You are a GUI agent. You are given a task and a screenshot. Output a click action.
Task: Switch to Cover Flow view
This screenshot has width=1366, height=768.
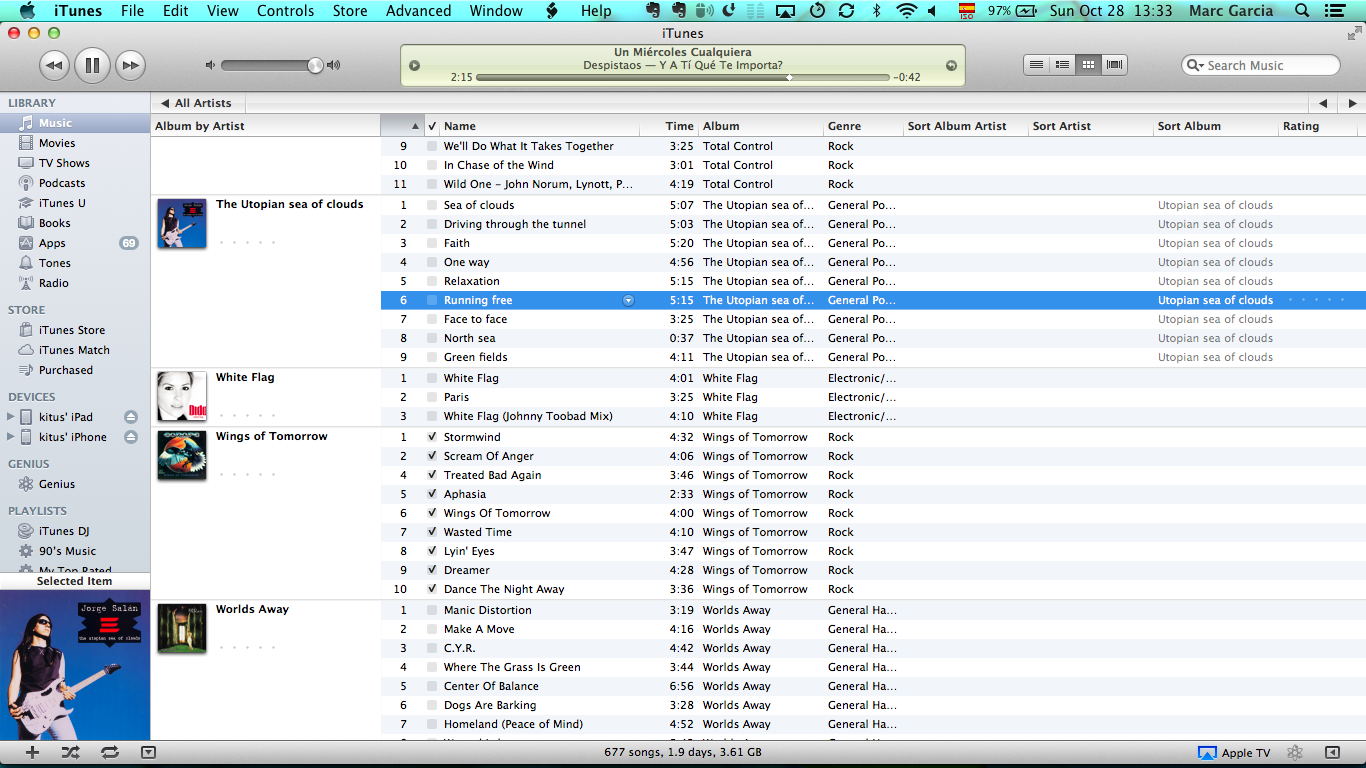coord(1114,65)
